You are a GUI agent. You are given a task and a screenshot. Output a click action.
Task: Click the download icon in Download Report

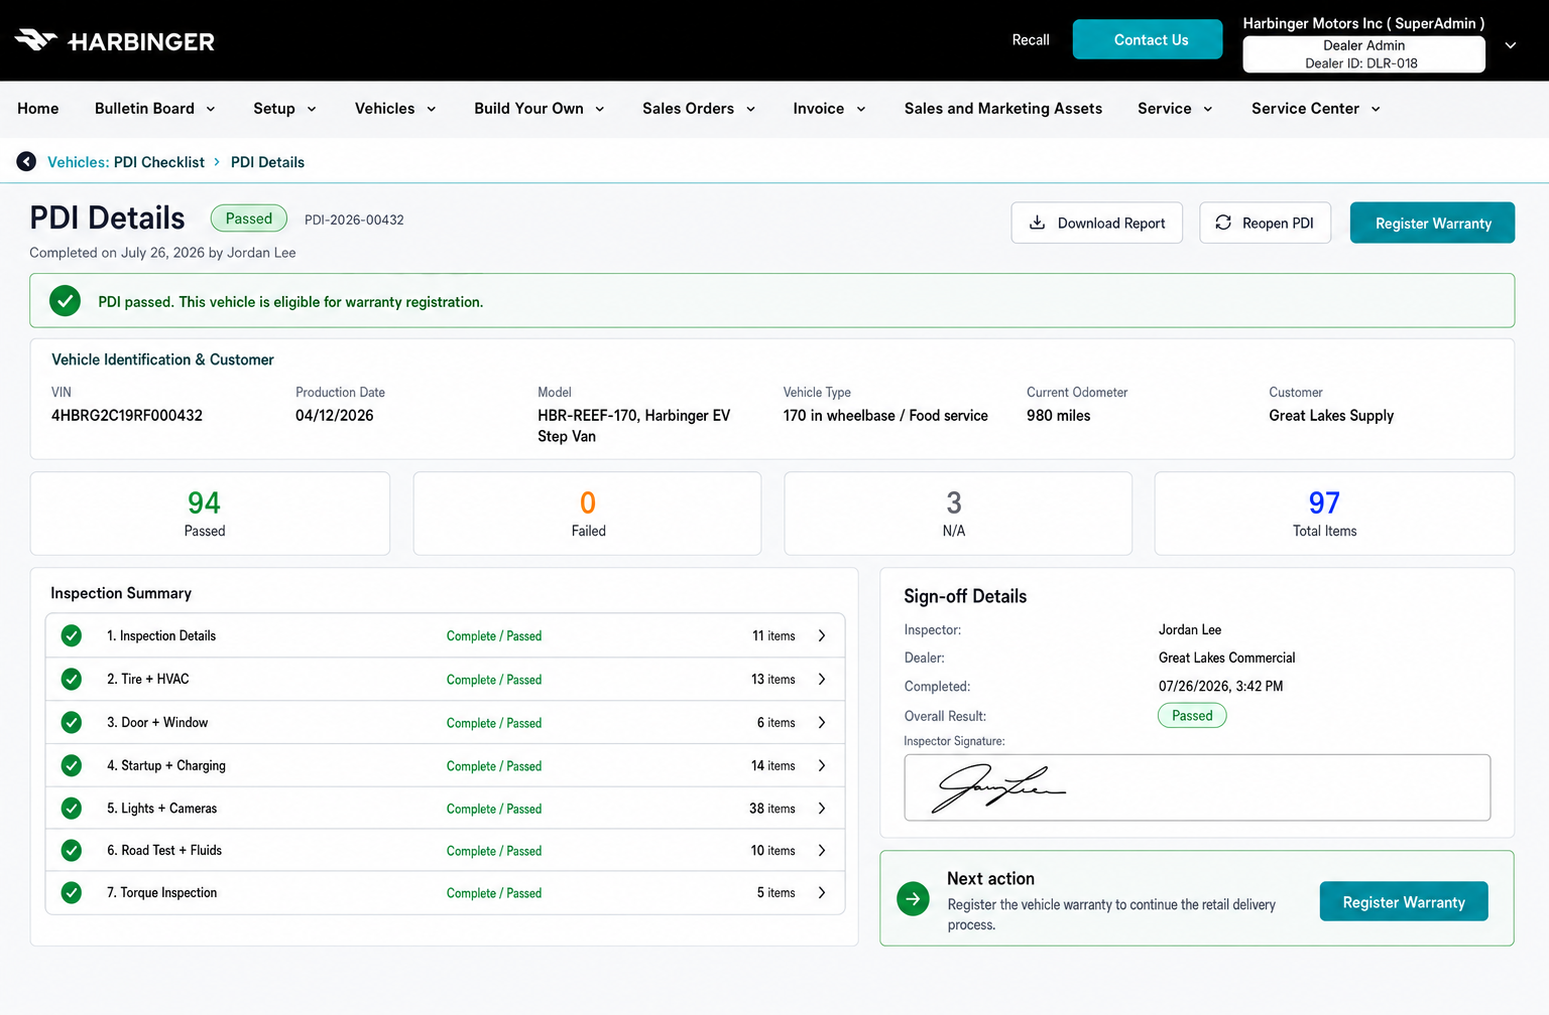[1037, 223]
